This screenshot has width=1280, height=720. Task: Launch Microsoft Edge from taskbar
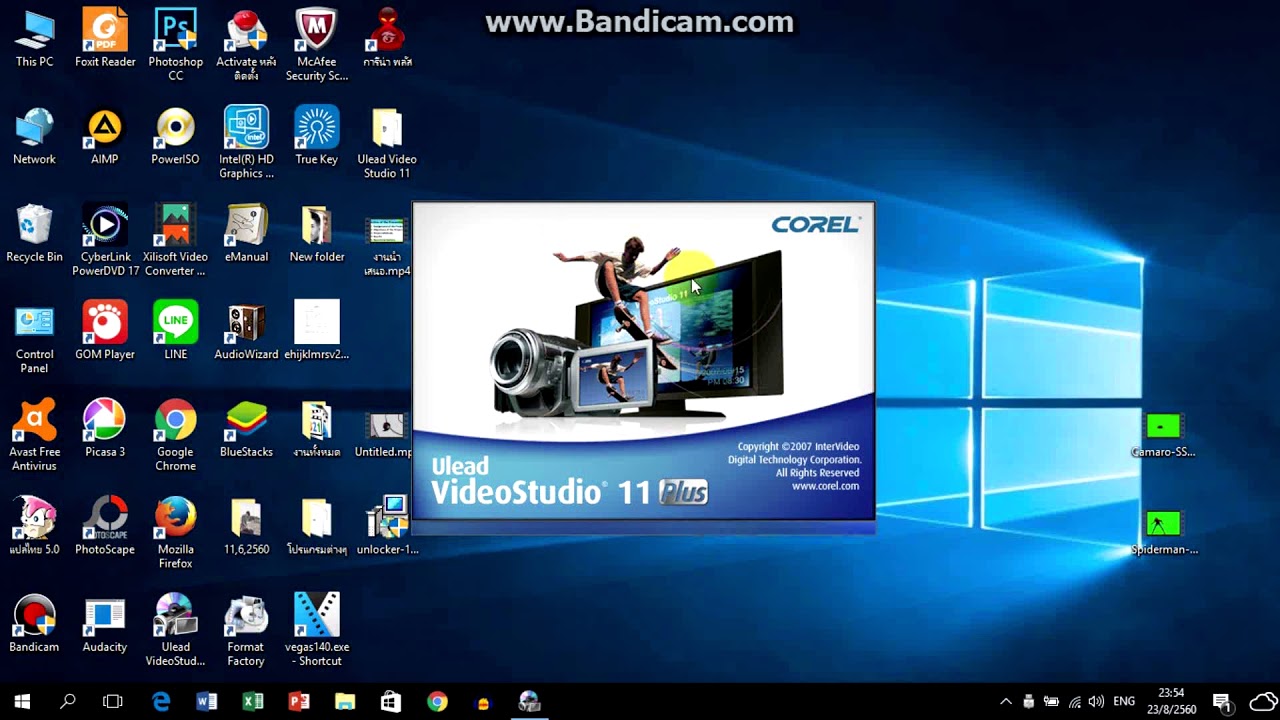161,702
